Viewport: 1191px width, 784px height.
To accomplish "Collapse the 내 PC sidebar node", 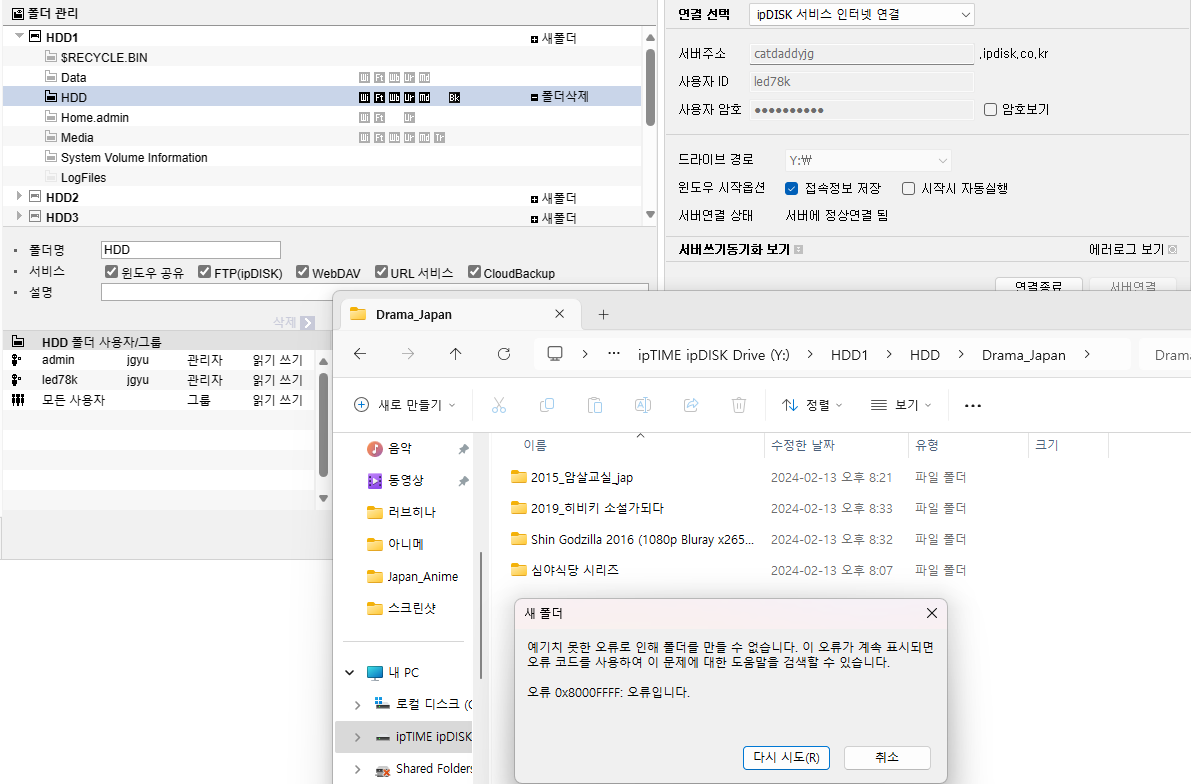I will (x=349, y=672).
